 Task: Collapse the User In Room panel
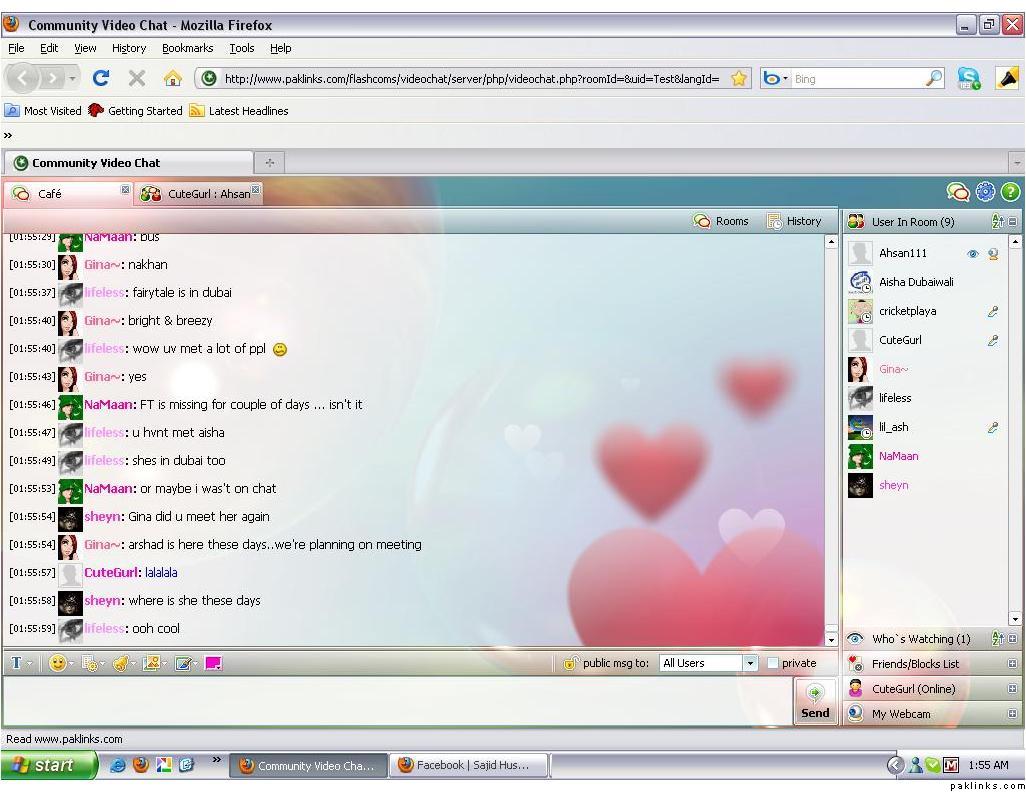[x=1012, y=222]
